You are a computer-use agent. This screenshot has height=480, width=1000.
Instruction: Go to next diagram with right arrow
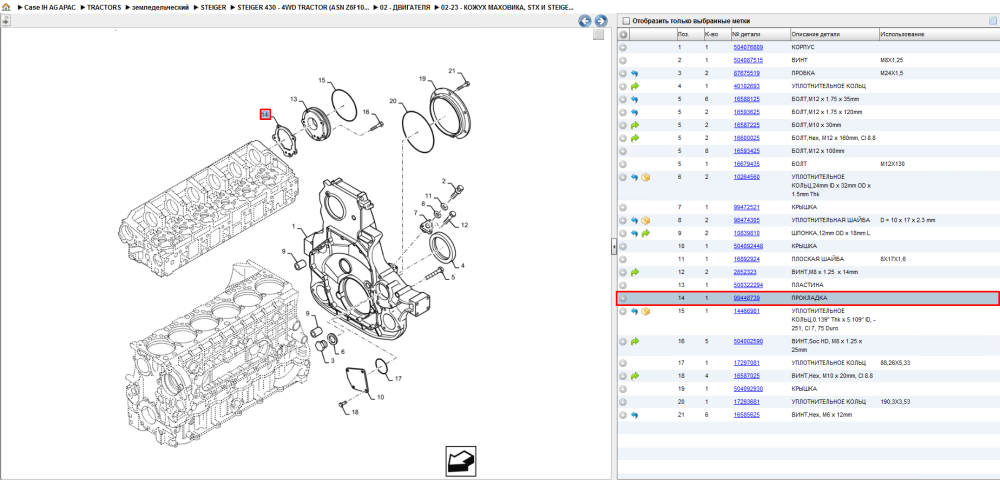coord(599,21)
